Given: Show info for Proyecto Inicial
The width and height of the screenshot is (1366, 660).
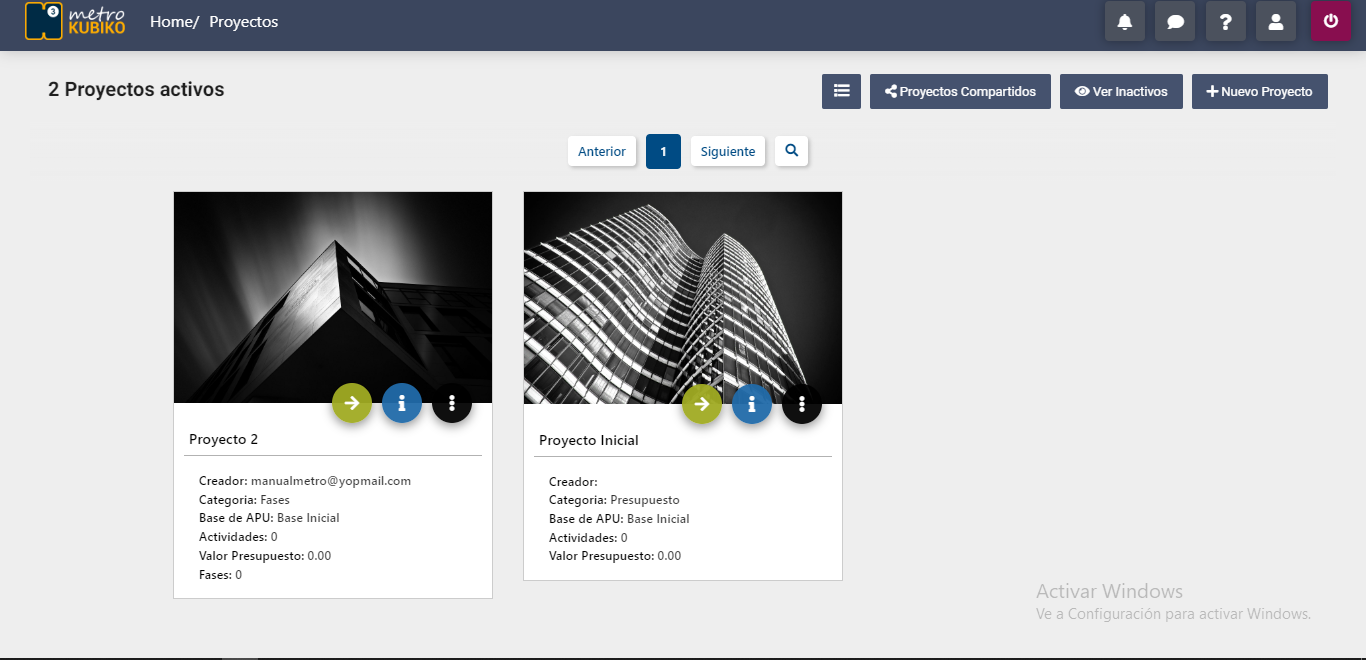Looking at the screenshot, I should point(752,404).
